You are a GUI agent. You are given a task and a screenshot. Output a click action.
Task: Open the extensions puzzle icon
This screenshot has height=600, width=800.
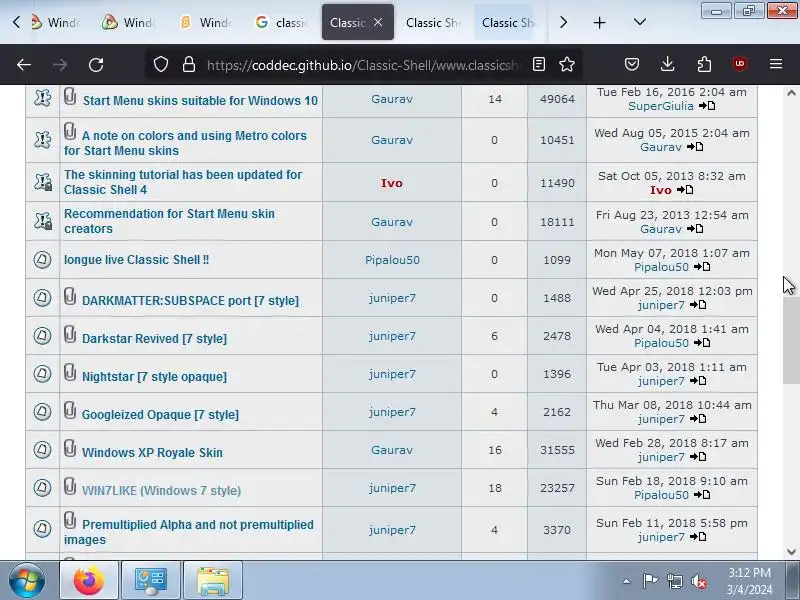(x=704, y=64)
